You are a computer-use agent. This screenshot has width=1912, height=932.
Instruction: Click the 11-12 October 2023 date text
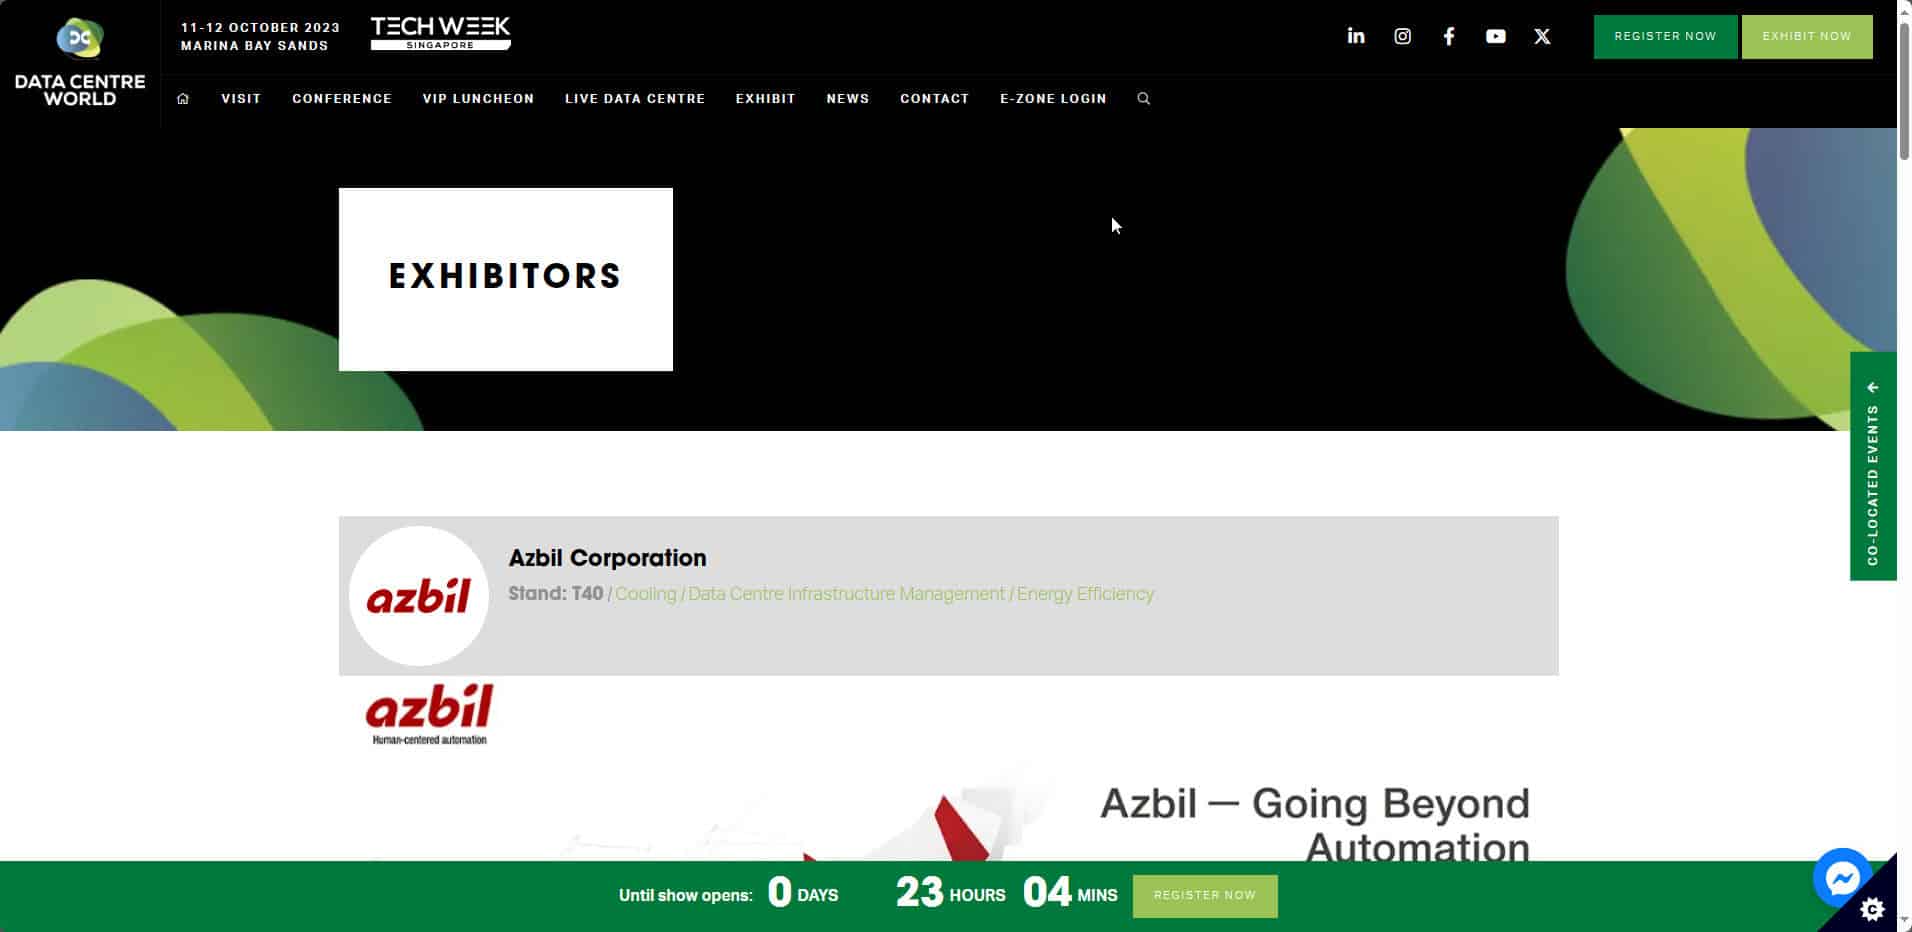pos(260,27)
